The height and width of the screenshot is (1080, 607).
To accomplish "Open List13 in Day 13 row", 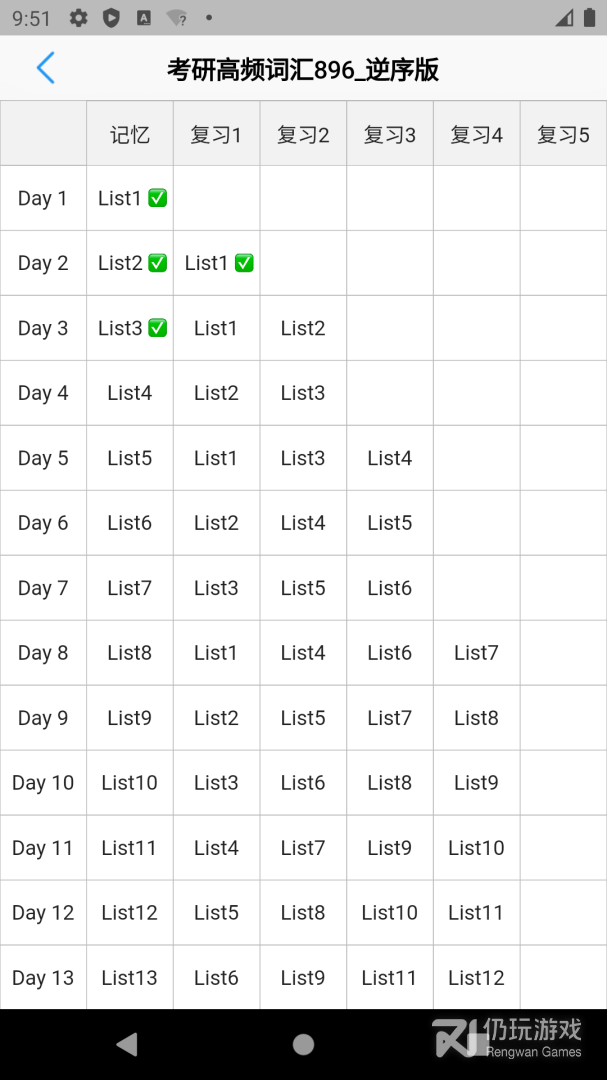I will click(x=130, y=978).
